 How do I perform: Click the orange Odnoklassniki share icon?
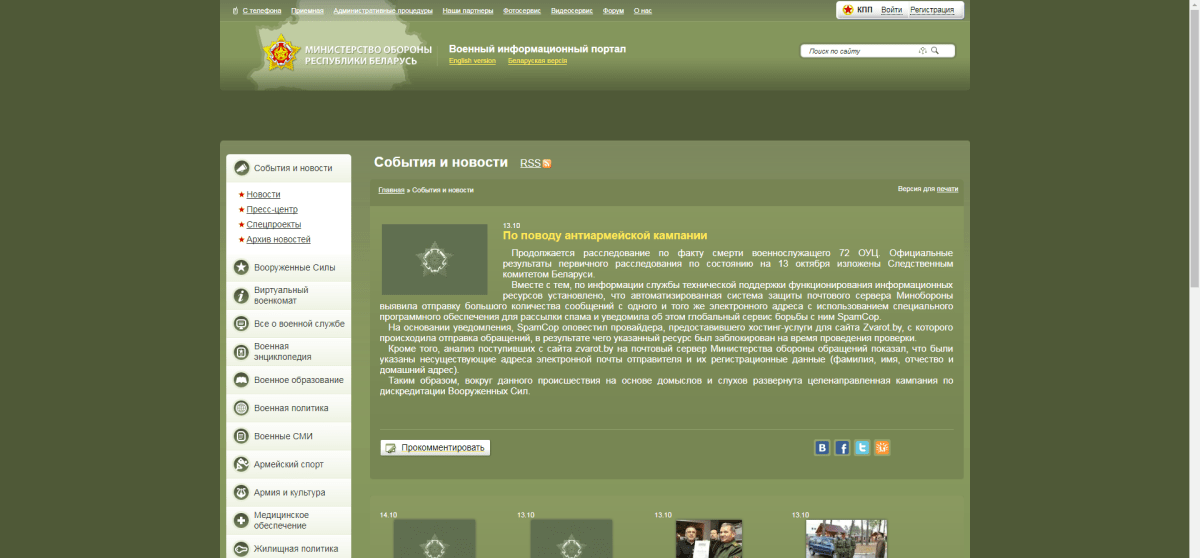click(882, 448)
